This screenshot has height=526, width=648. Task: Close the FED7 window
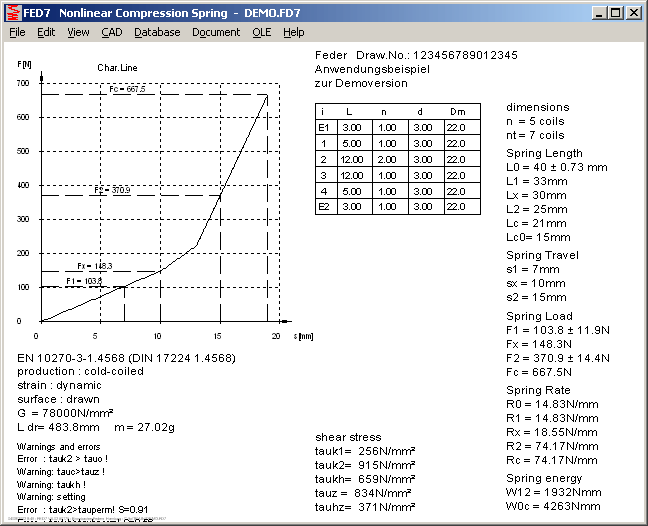[633, 13]
